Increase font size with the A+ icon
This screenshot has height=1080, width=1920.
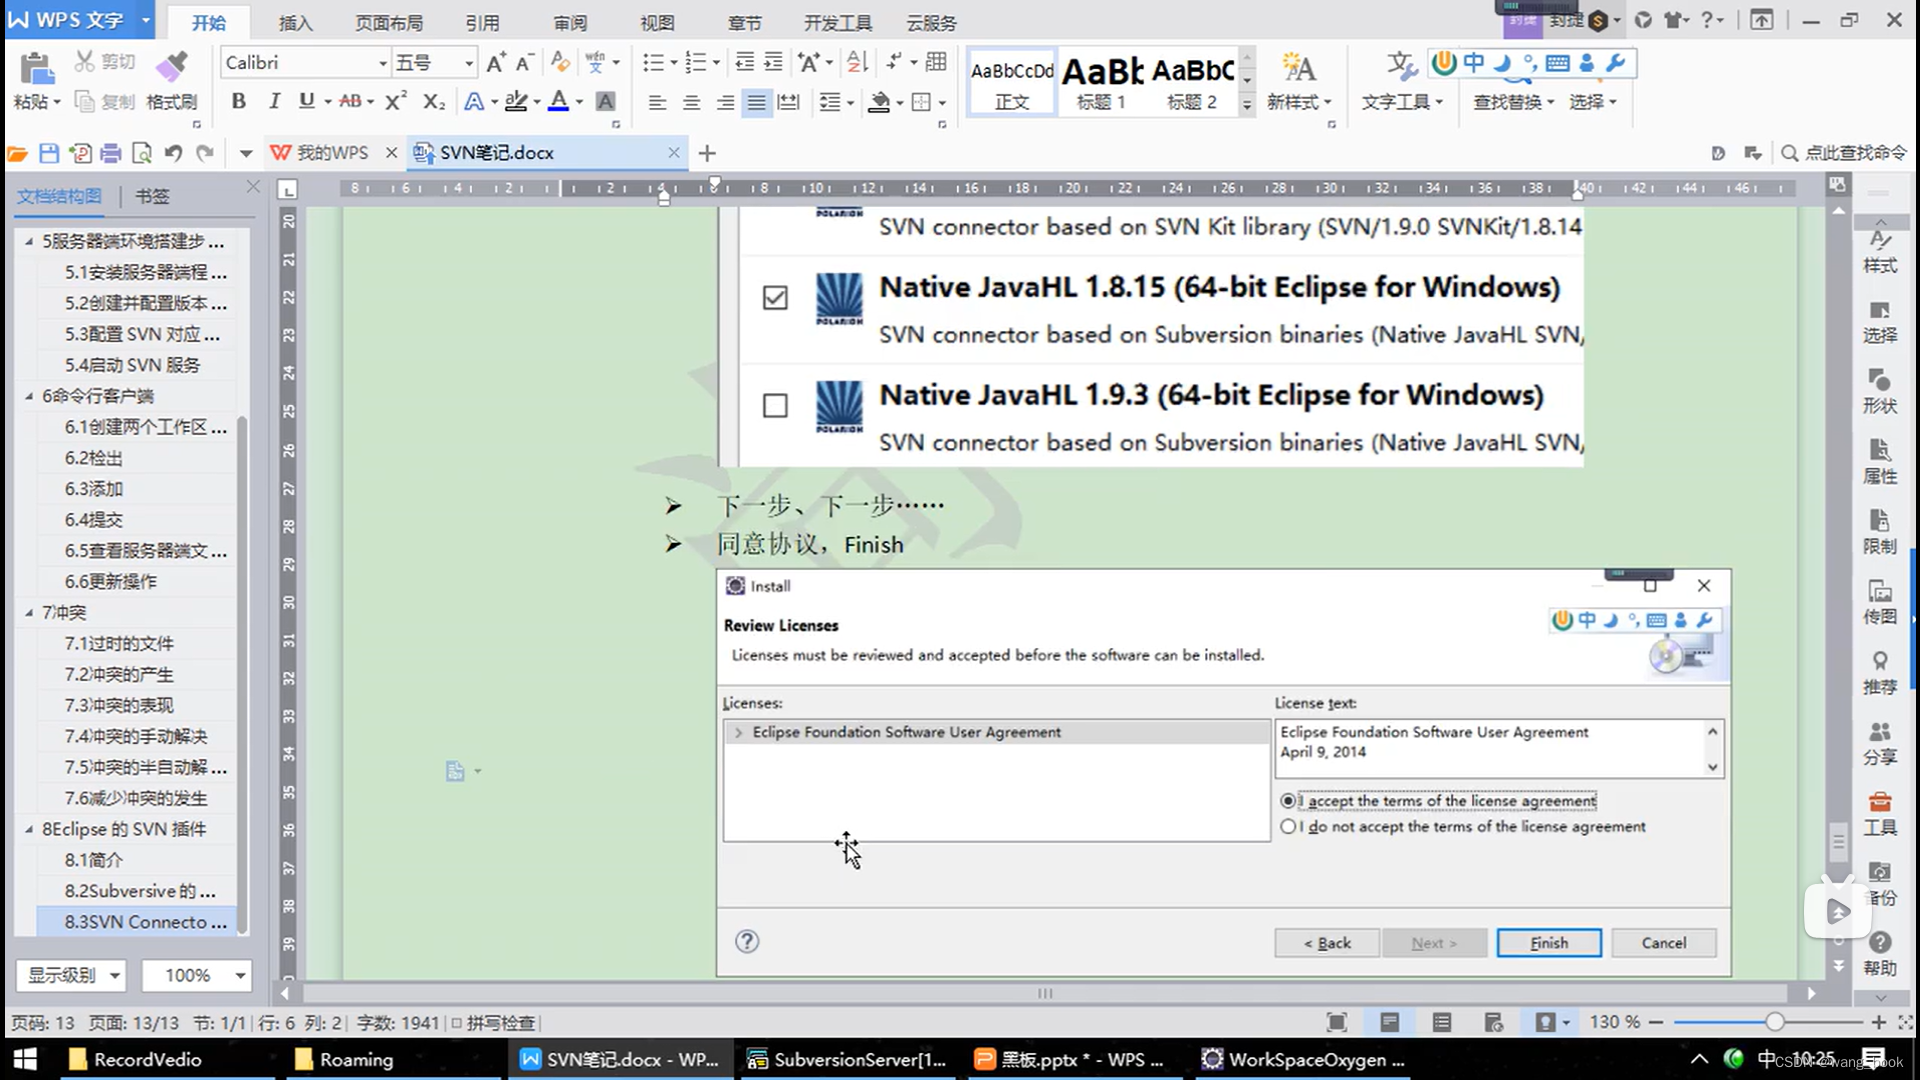tap(496, 63)
